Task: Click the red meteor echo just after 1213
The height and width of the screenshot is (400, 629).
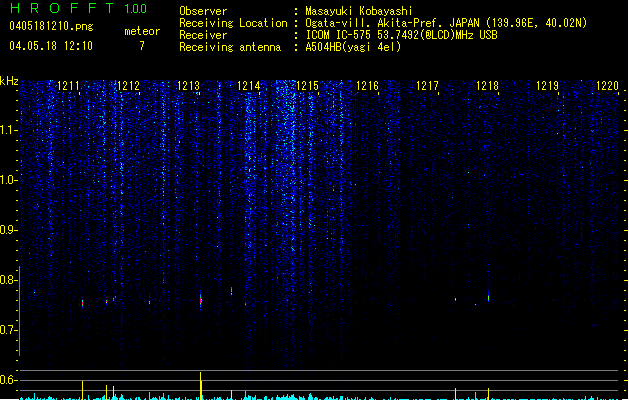Action: tap(201, 300)
